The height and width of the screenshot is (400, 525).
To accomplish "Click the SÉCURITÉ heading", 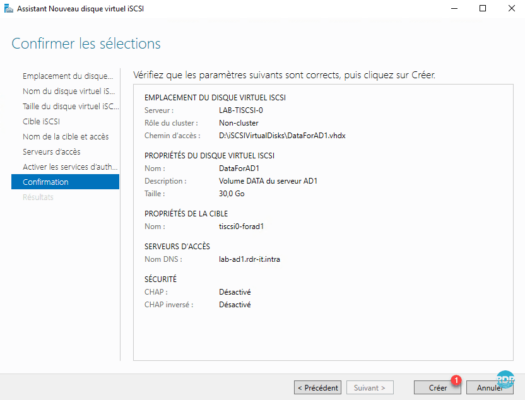I will (160, 279).
